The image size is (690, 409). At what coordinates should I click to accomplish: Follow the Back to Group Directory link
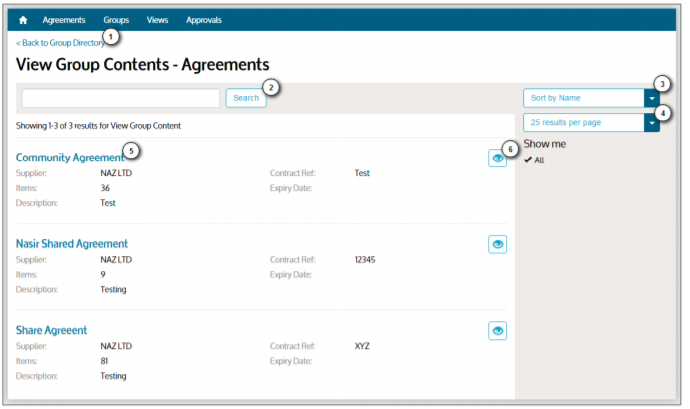[x=60, y=43]
